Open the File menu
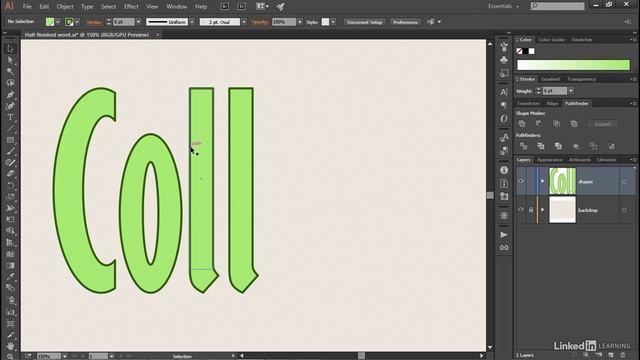This screenshot has width=640, height=360. coord(27,7)
